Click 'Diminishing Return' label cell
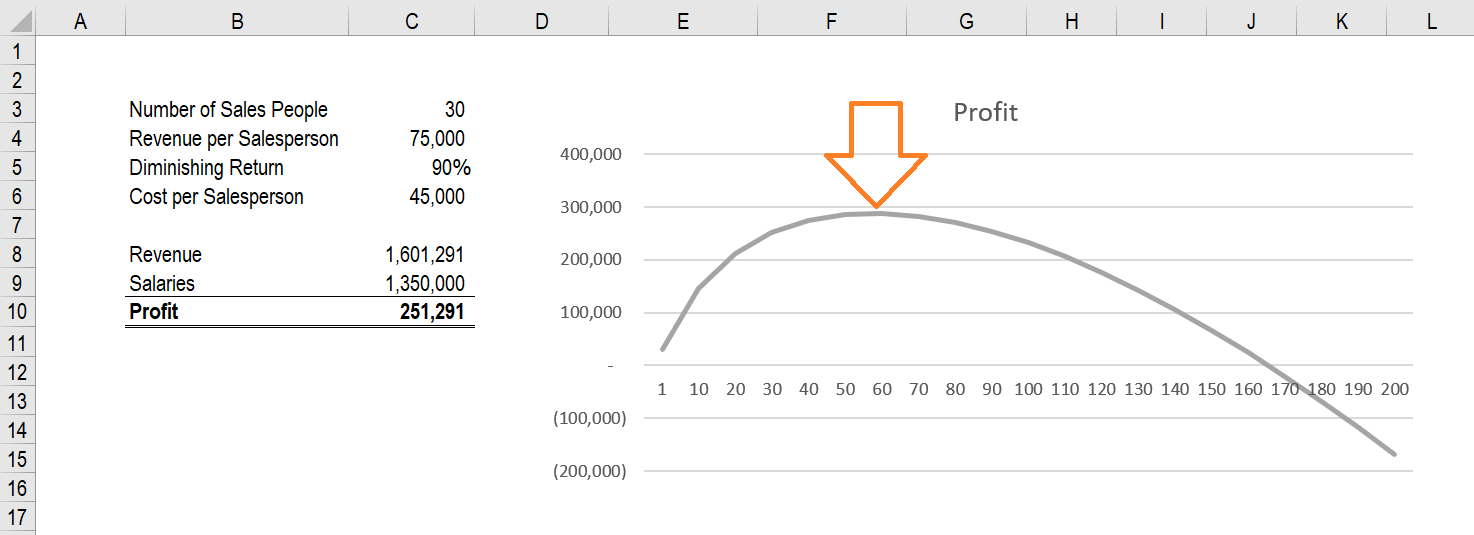This screenshot has height=535, width=1474. [206, 167]
